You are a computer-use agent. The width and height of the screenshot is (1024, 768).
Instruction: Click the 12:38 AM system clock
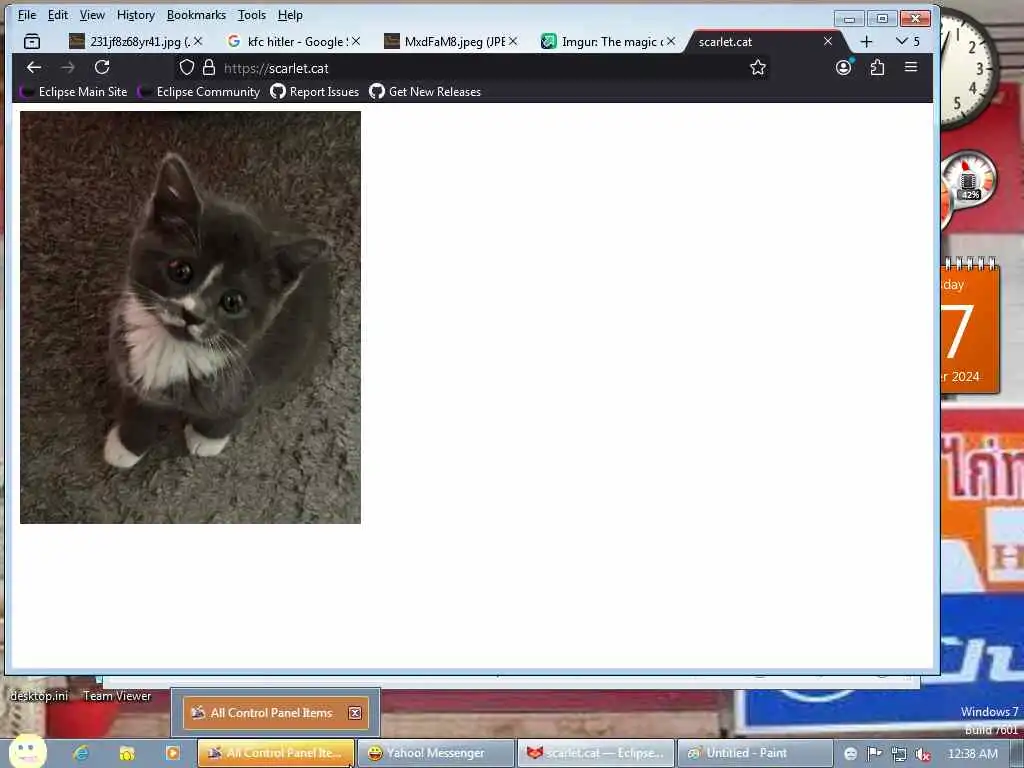[972, 754]
